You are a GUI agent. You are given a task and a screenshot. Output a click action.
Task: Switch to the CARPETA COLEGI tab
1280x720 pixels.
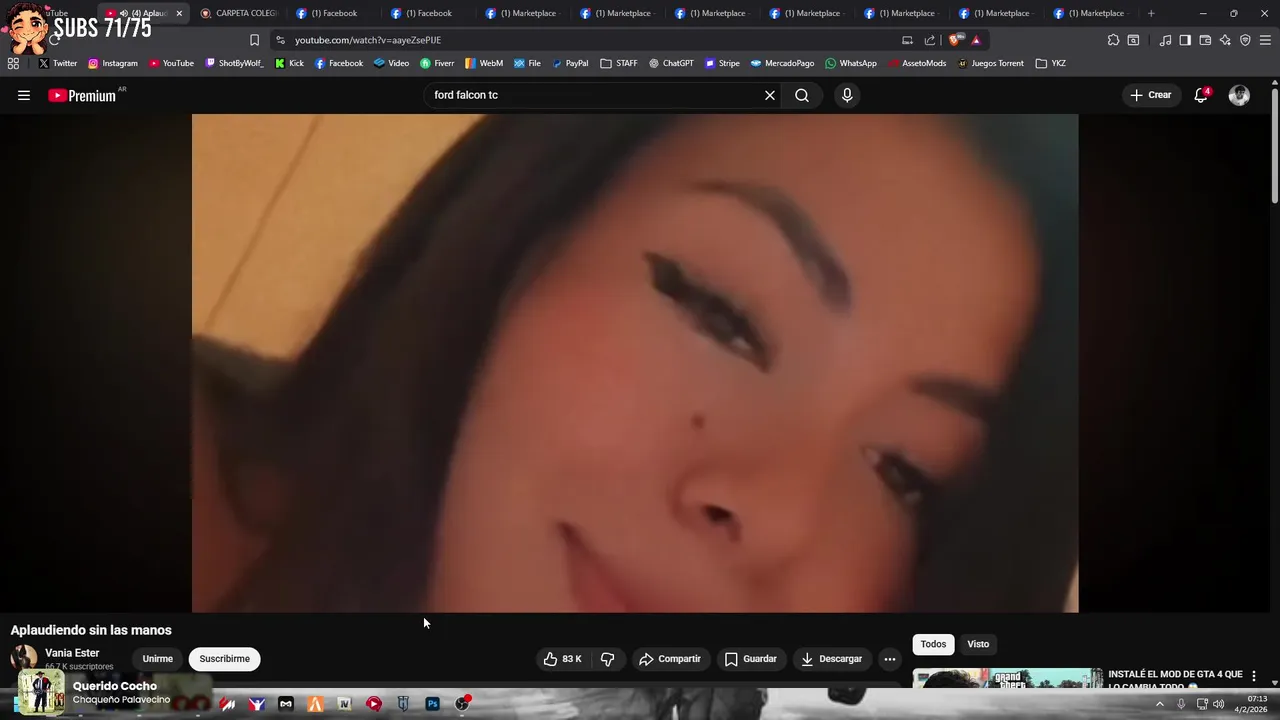pyautogui.click(x=238, y=13)
